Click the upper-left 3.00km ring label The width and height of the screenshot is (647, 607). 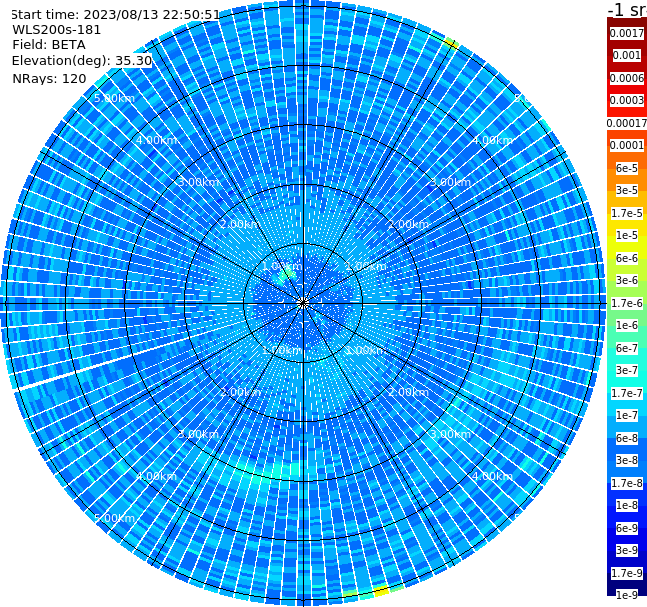click(198, 182)
